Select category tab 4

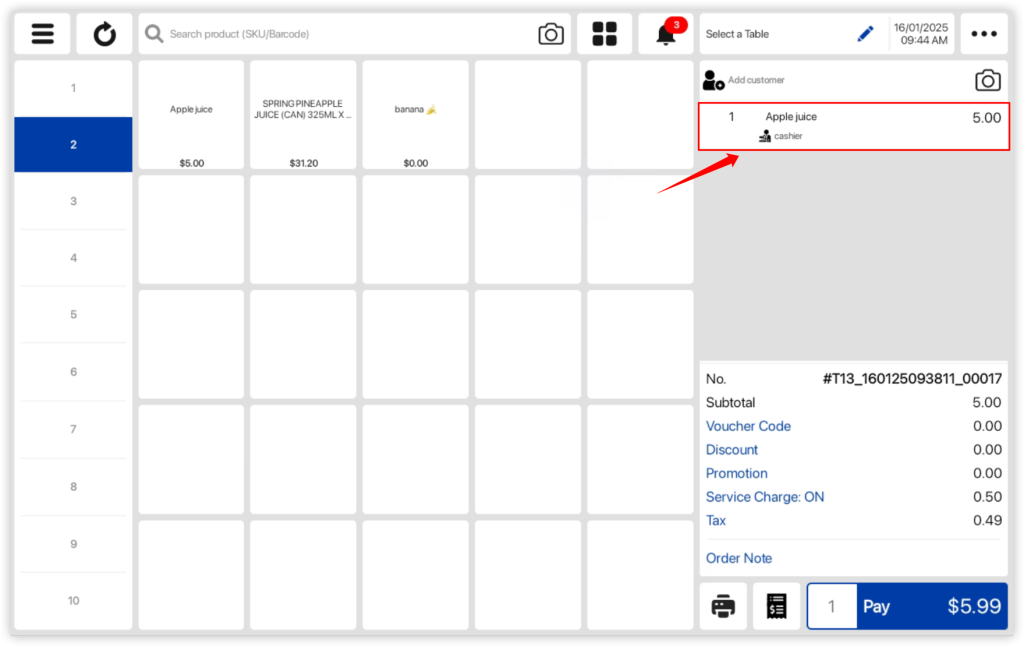point(73,258)
